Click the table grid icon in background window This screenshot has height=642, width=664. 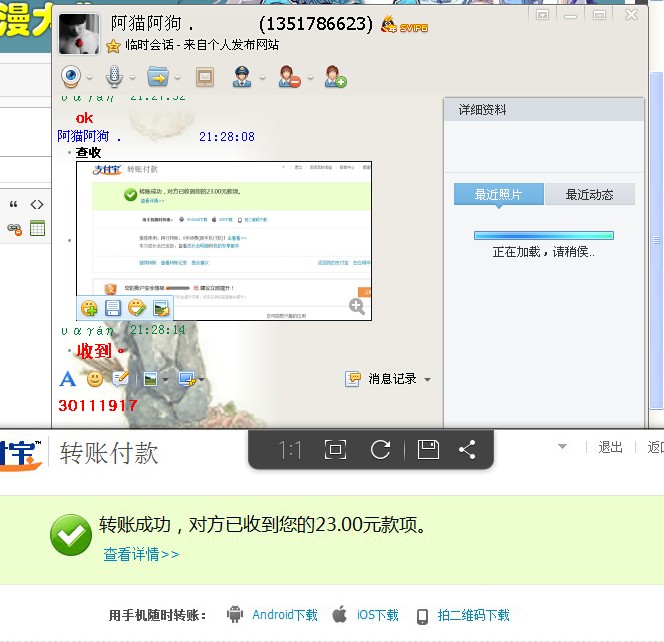tap(37, 228)
